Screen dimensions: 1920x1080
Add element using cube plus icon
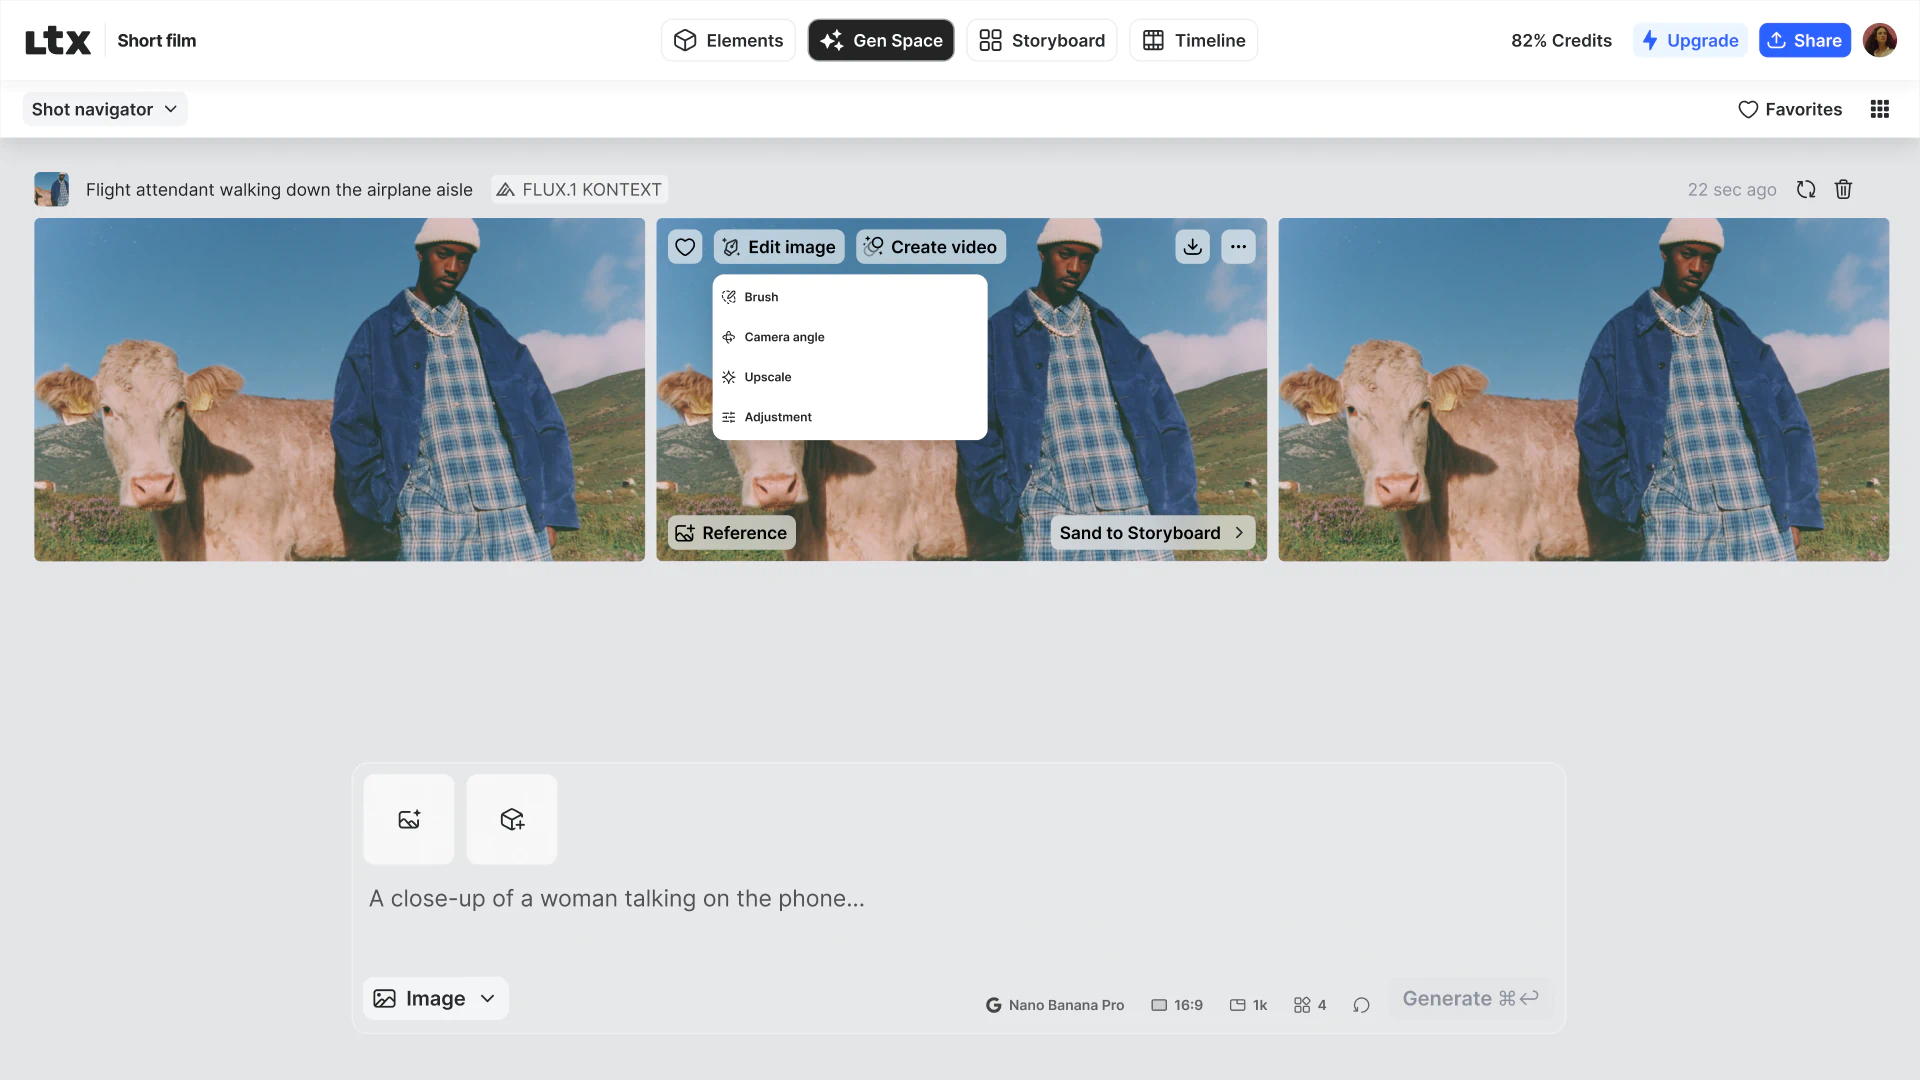[512, 819]
